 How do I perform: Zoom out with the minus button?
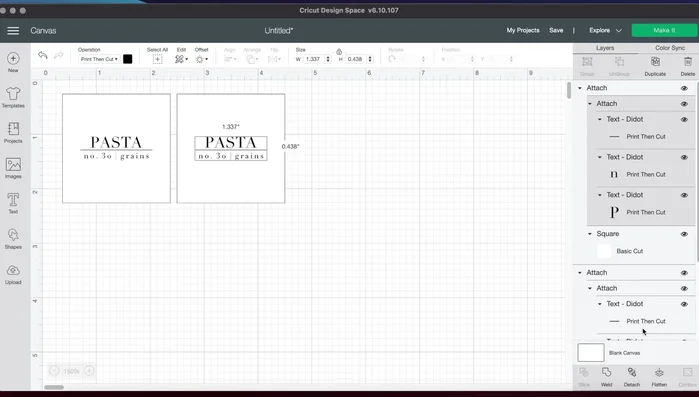(x=54, y=371)
